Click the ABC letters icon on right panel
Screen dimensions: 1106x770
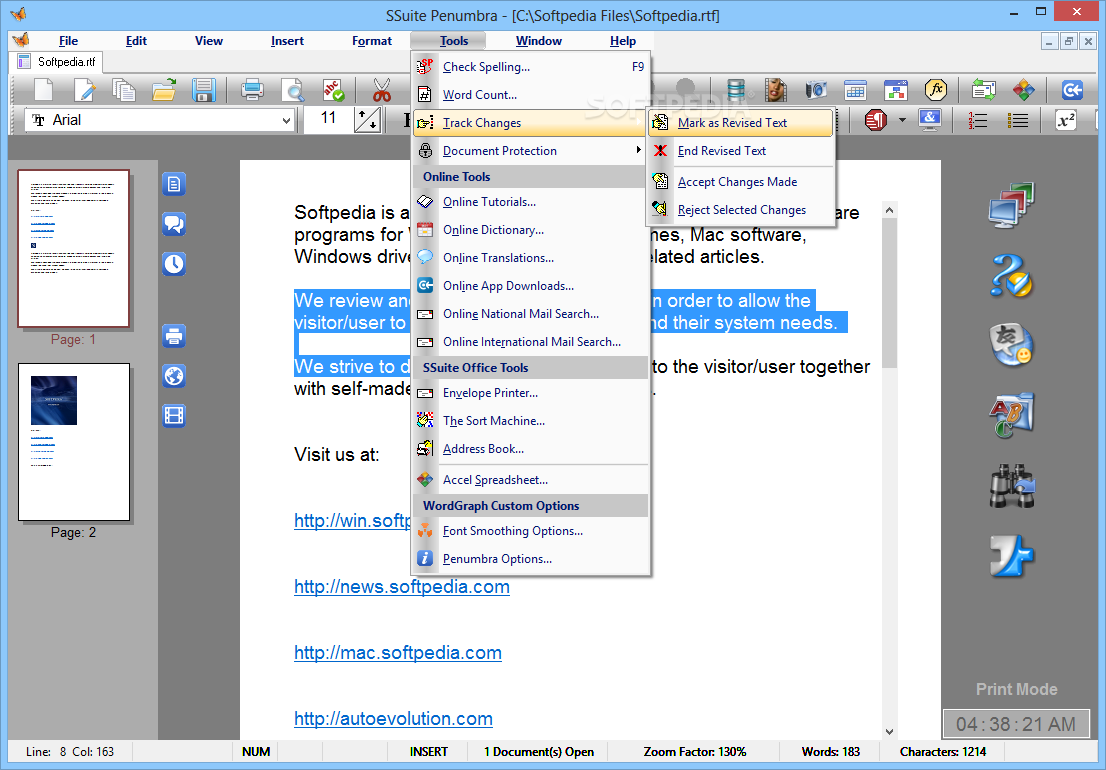[x=1011, y=415]
